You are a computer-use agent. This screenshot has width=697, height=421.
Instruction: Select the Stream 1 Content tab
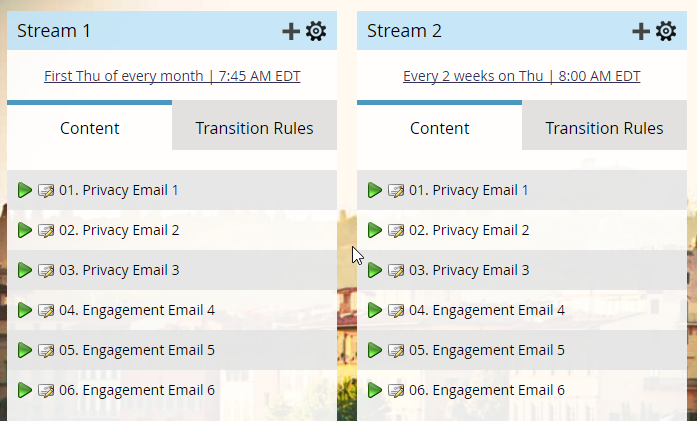(x=89, y=128)
